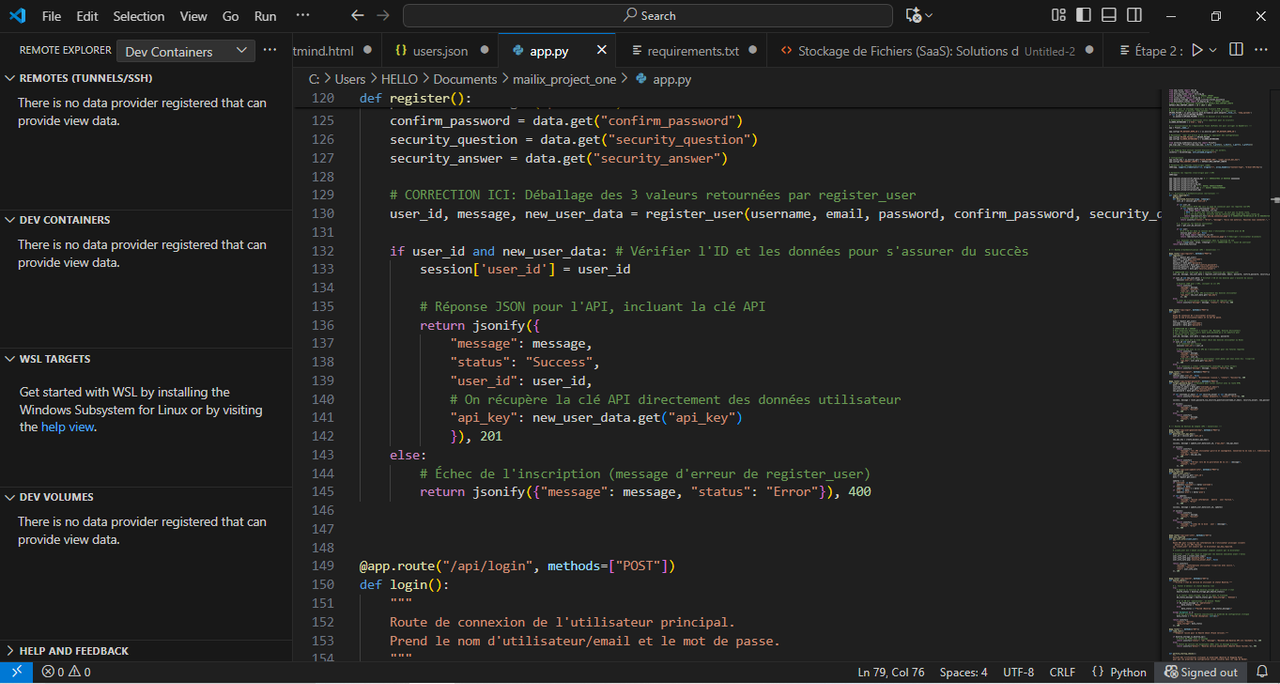Show more menus via ellipsis
This screenshot has width=1280, height=684.
pos(303,16)
